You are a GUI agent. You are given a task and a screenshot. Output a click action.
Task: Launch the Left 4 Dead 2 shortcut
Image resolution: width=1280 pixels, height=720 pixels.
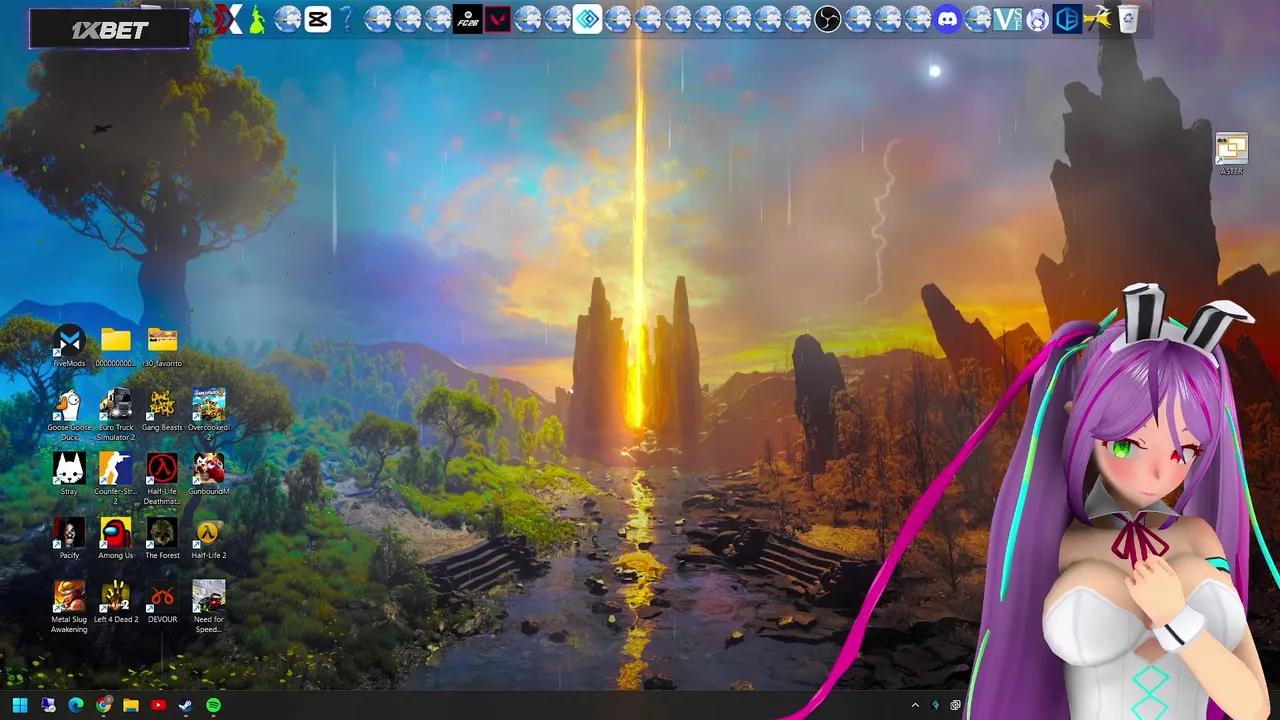[115, 602]
